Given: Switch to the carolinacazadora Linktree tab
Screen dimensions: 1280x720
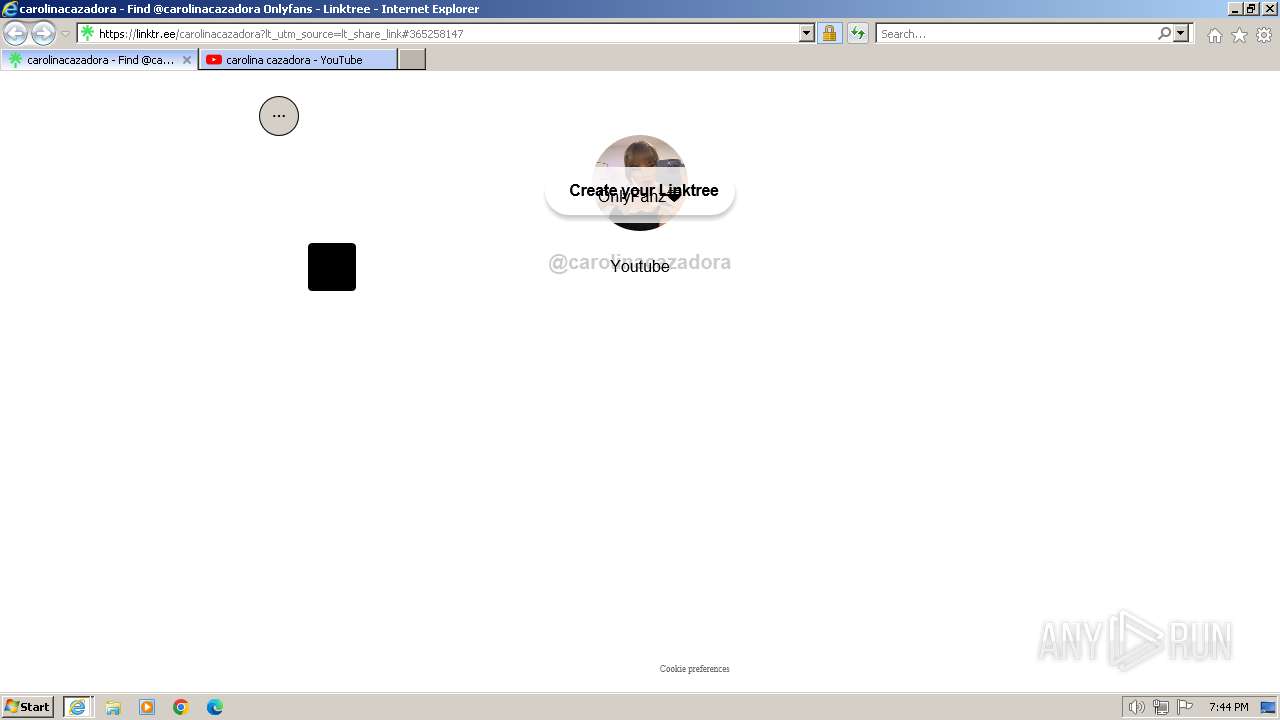Looking at the screenshot, I should pos(99,60).
